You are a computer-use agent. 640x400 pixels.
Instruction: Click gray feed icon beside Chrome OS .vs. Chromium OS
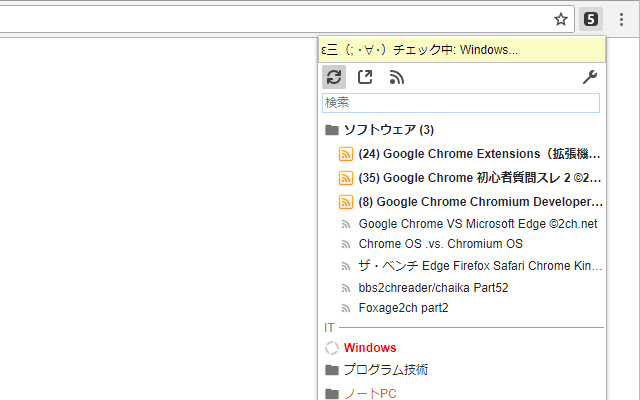(346, 244)
